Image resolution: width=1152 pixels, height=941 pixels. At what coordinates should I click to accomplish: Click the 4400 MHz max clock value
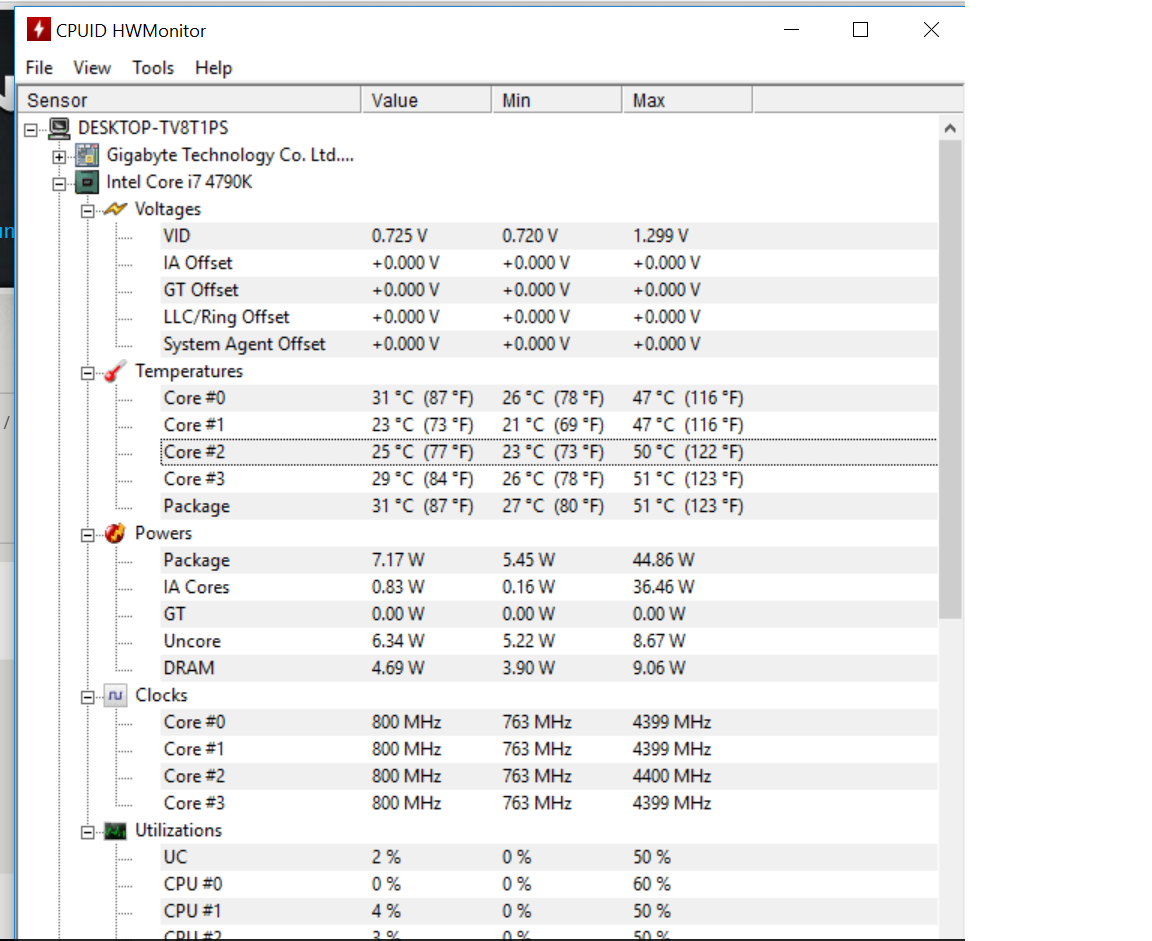pos(672,776)
